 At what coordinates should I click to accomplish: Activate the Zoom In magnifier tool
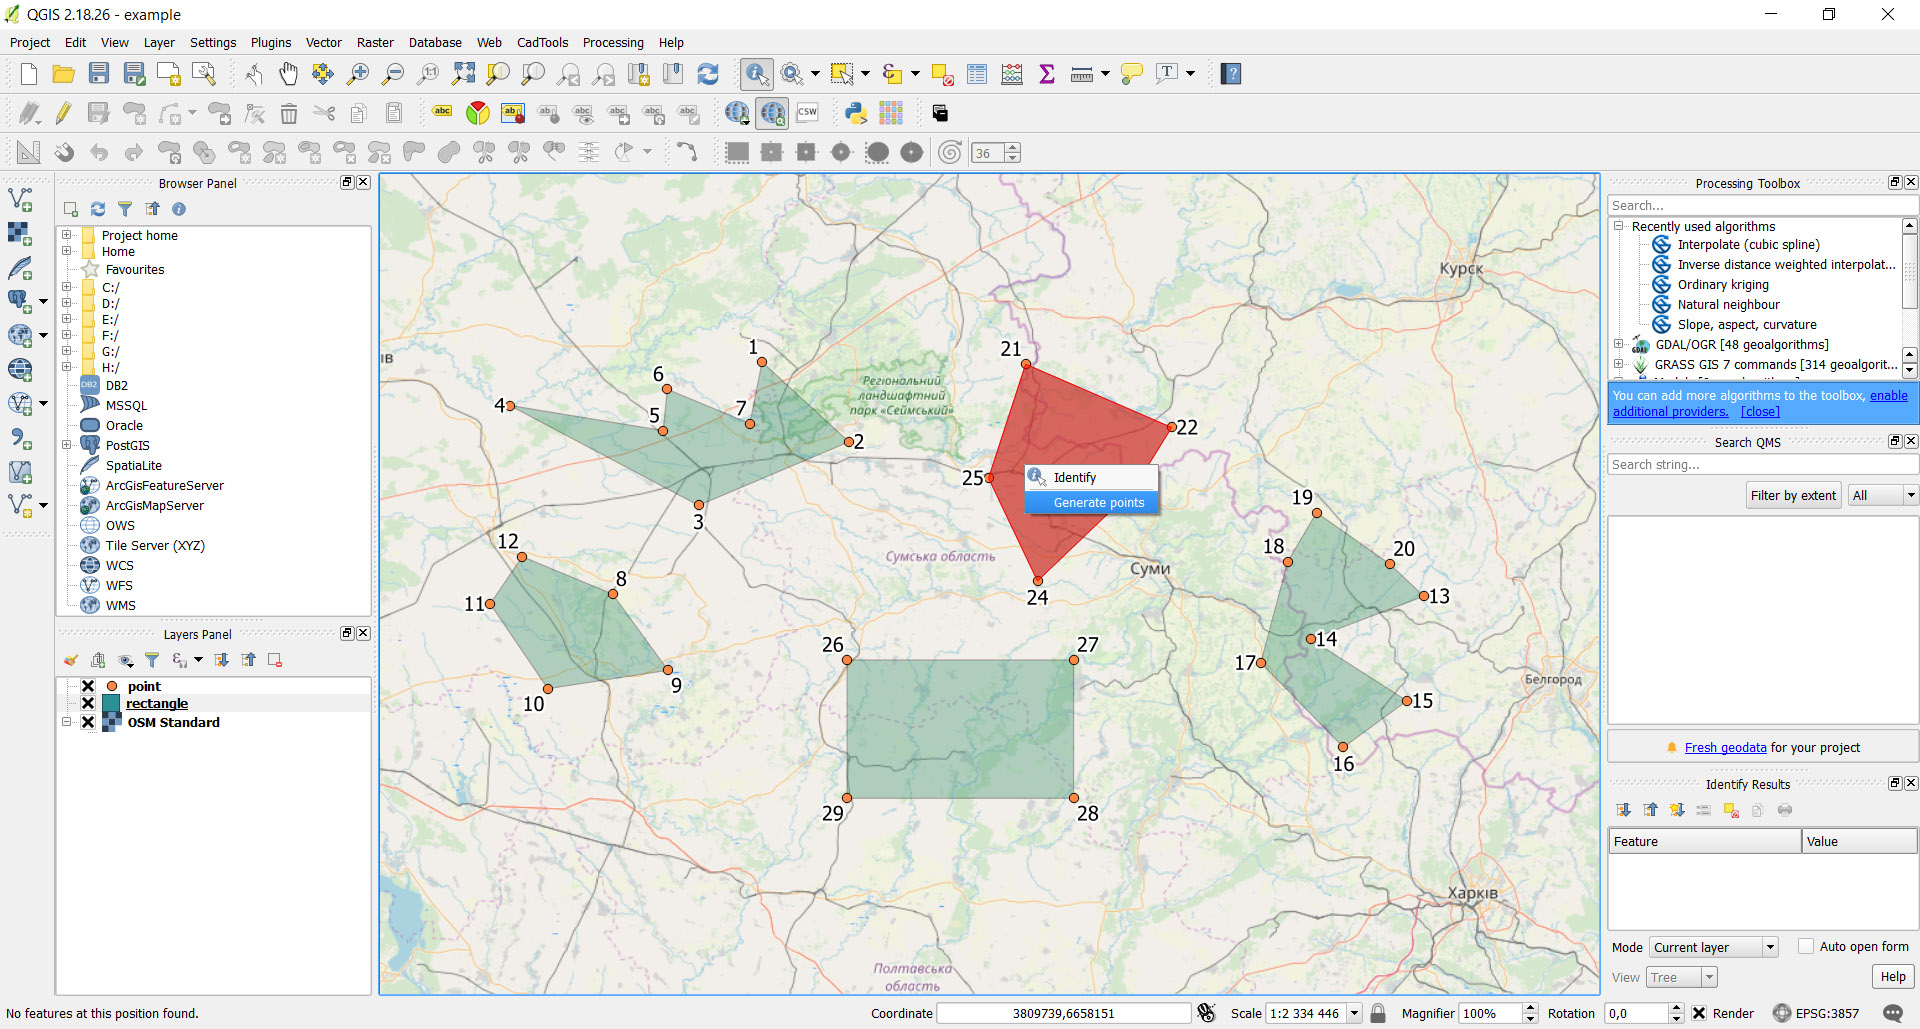click(358, 74)
